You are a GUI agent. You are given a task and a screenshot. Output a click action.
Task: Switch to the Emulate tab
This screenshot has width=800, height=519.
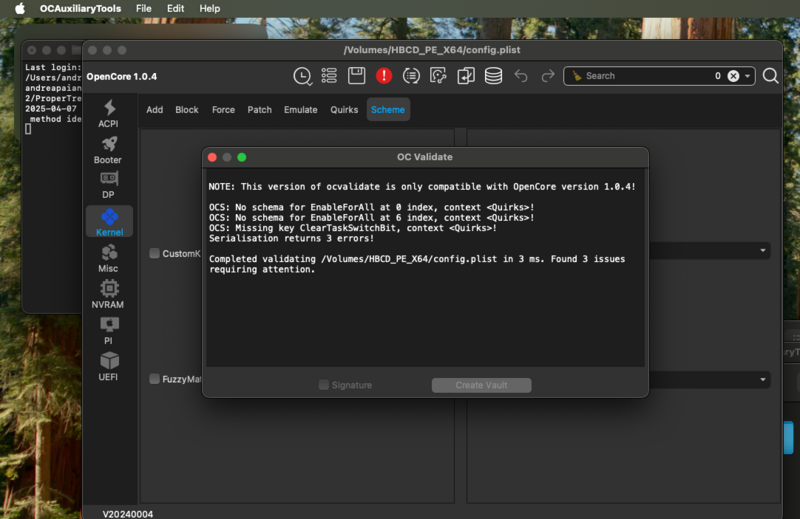(301, 110)
